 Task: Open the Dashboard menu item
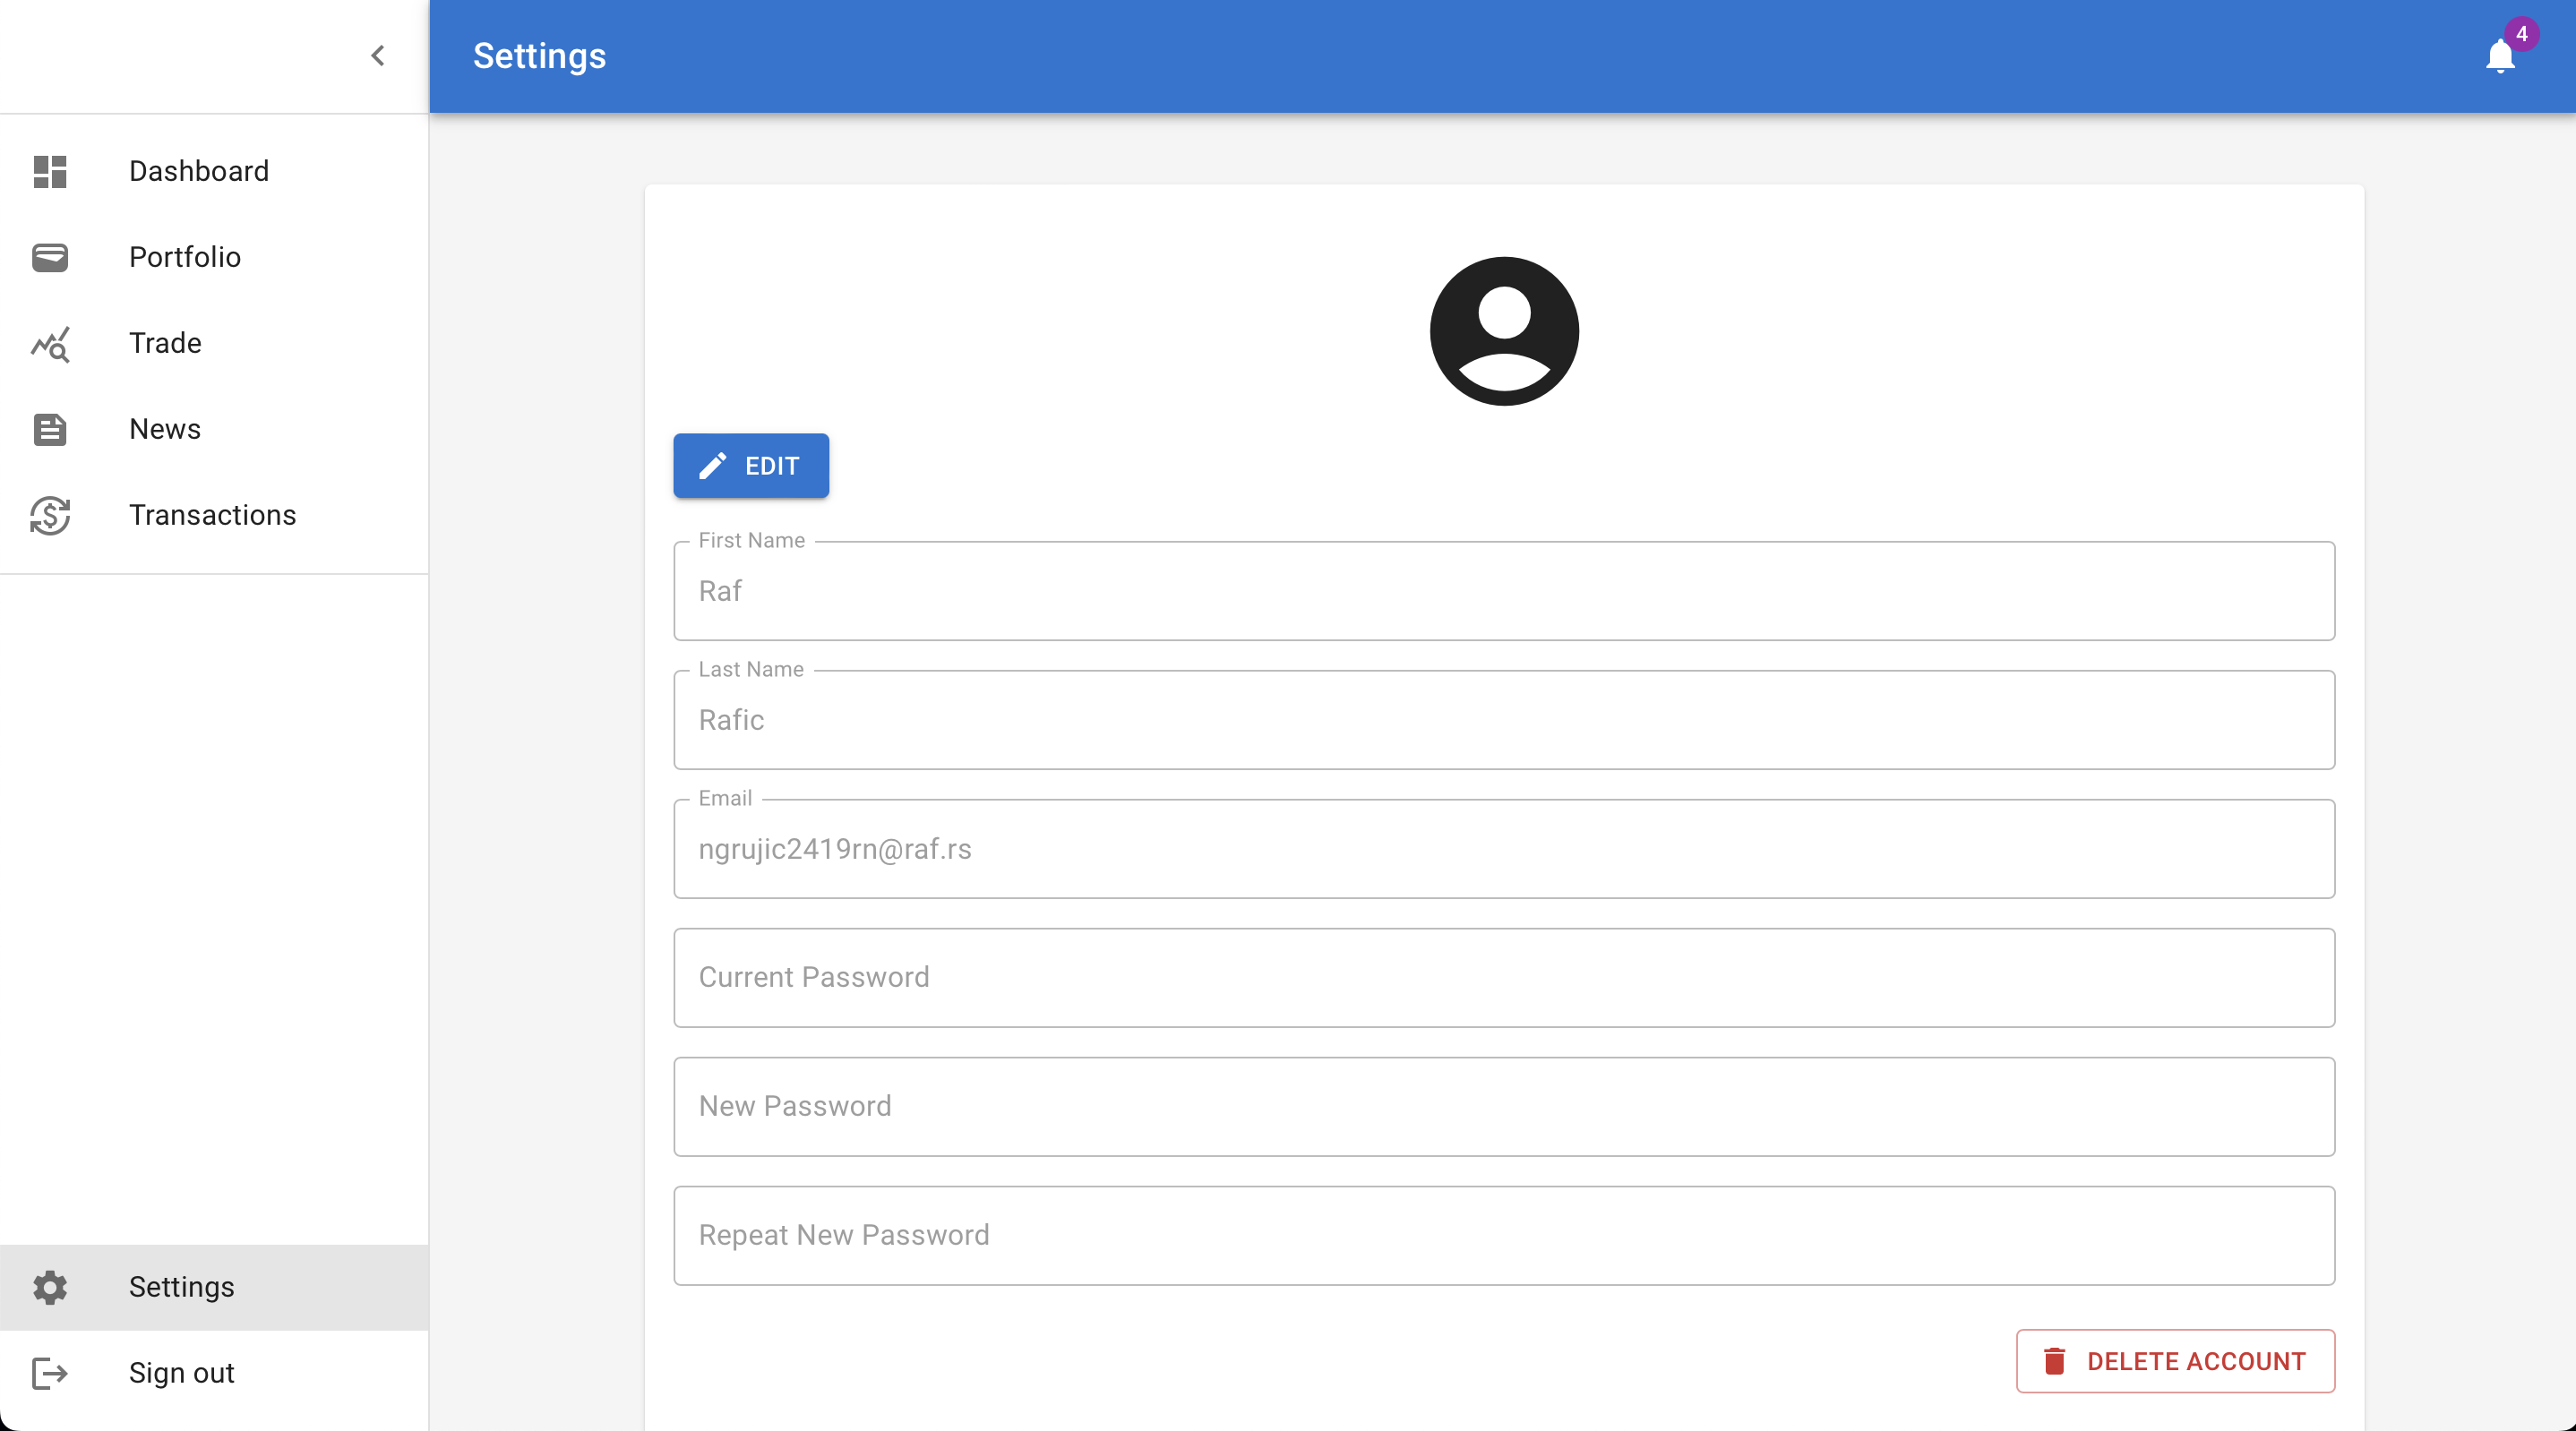pyautogui.click(x=214, y=171)
